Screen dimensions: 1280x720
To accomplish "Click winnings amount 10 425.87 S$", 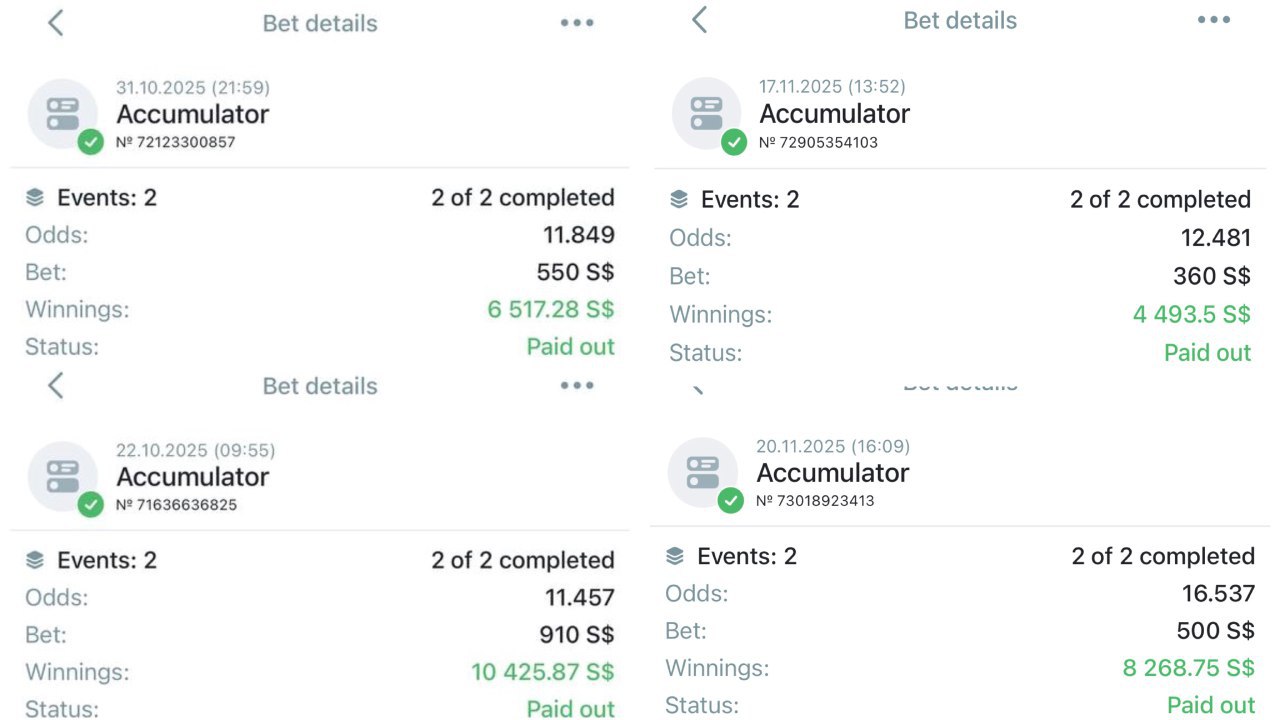I will click(x=543, y=671).
